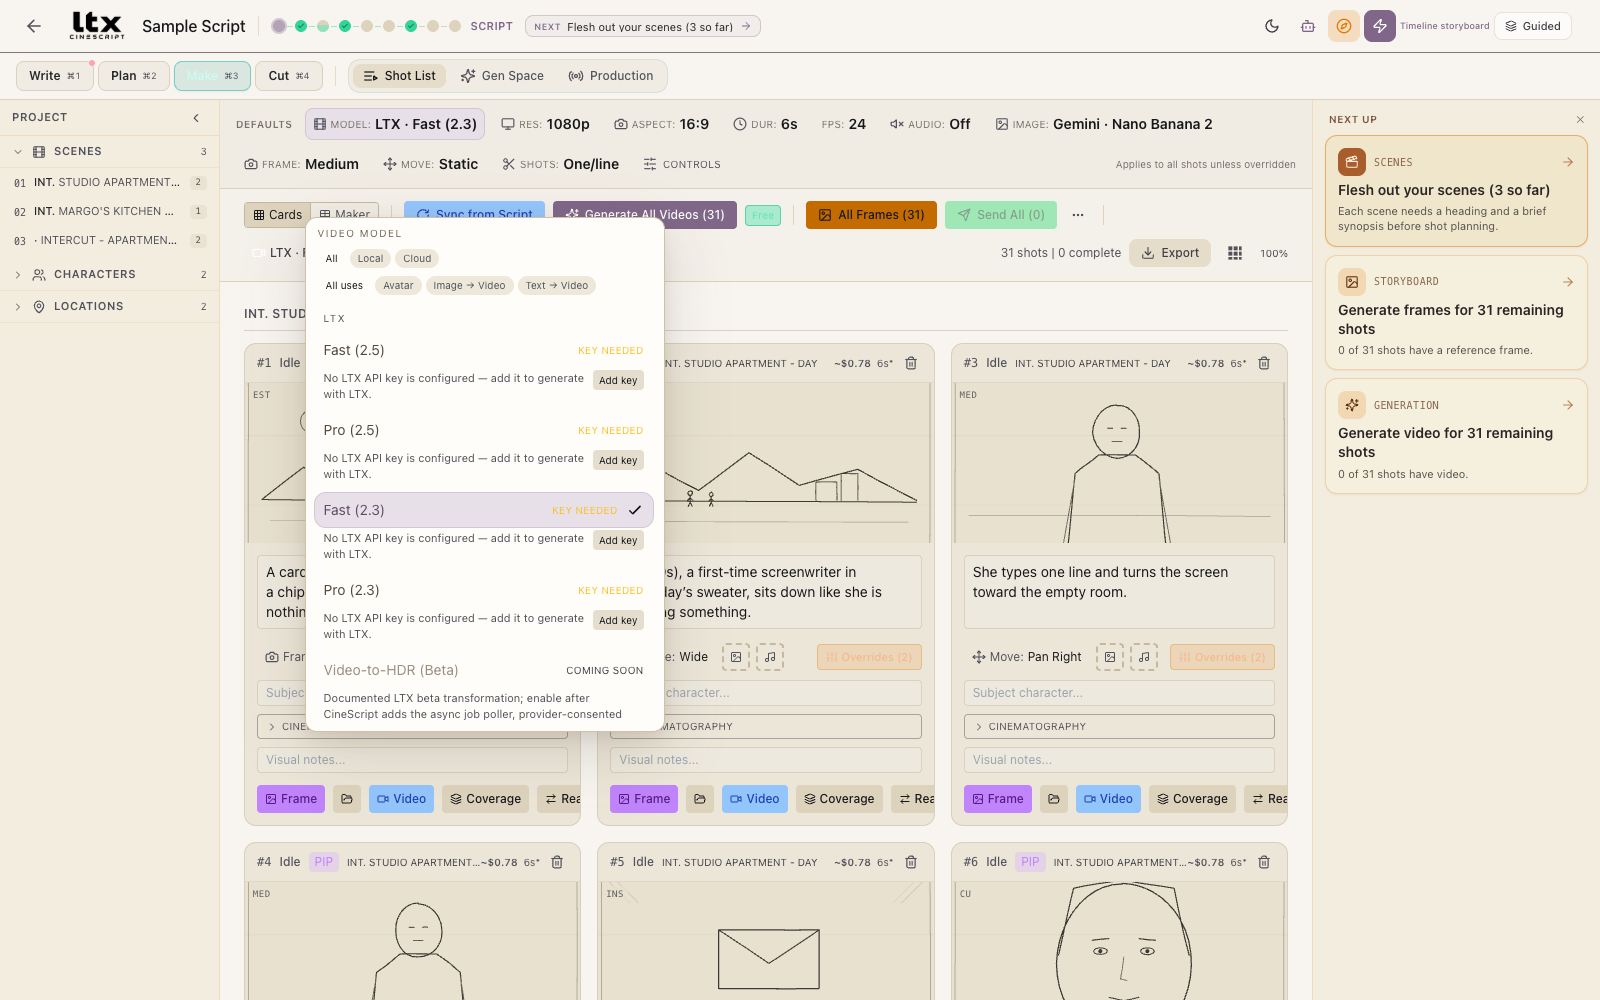Open the Gen Space tab
Image resolution: width=1600 pixels, height=1000 pixels.
[502, 76]
